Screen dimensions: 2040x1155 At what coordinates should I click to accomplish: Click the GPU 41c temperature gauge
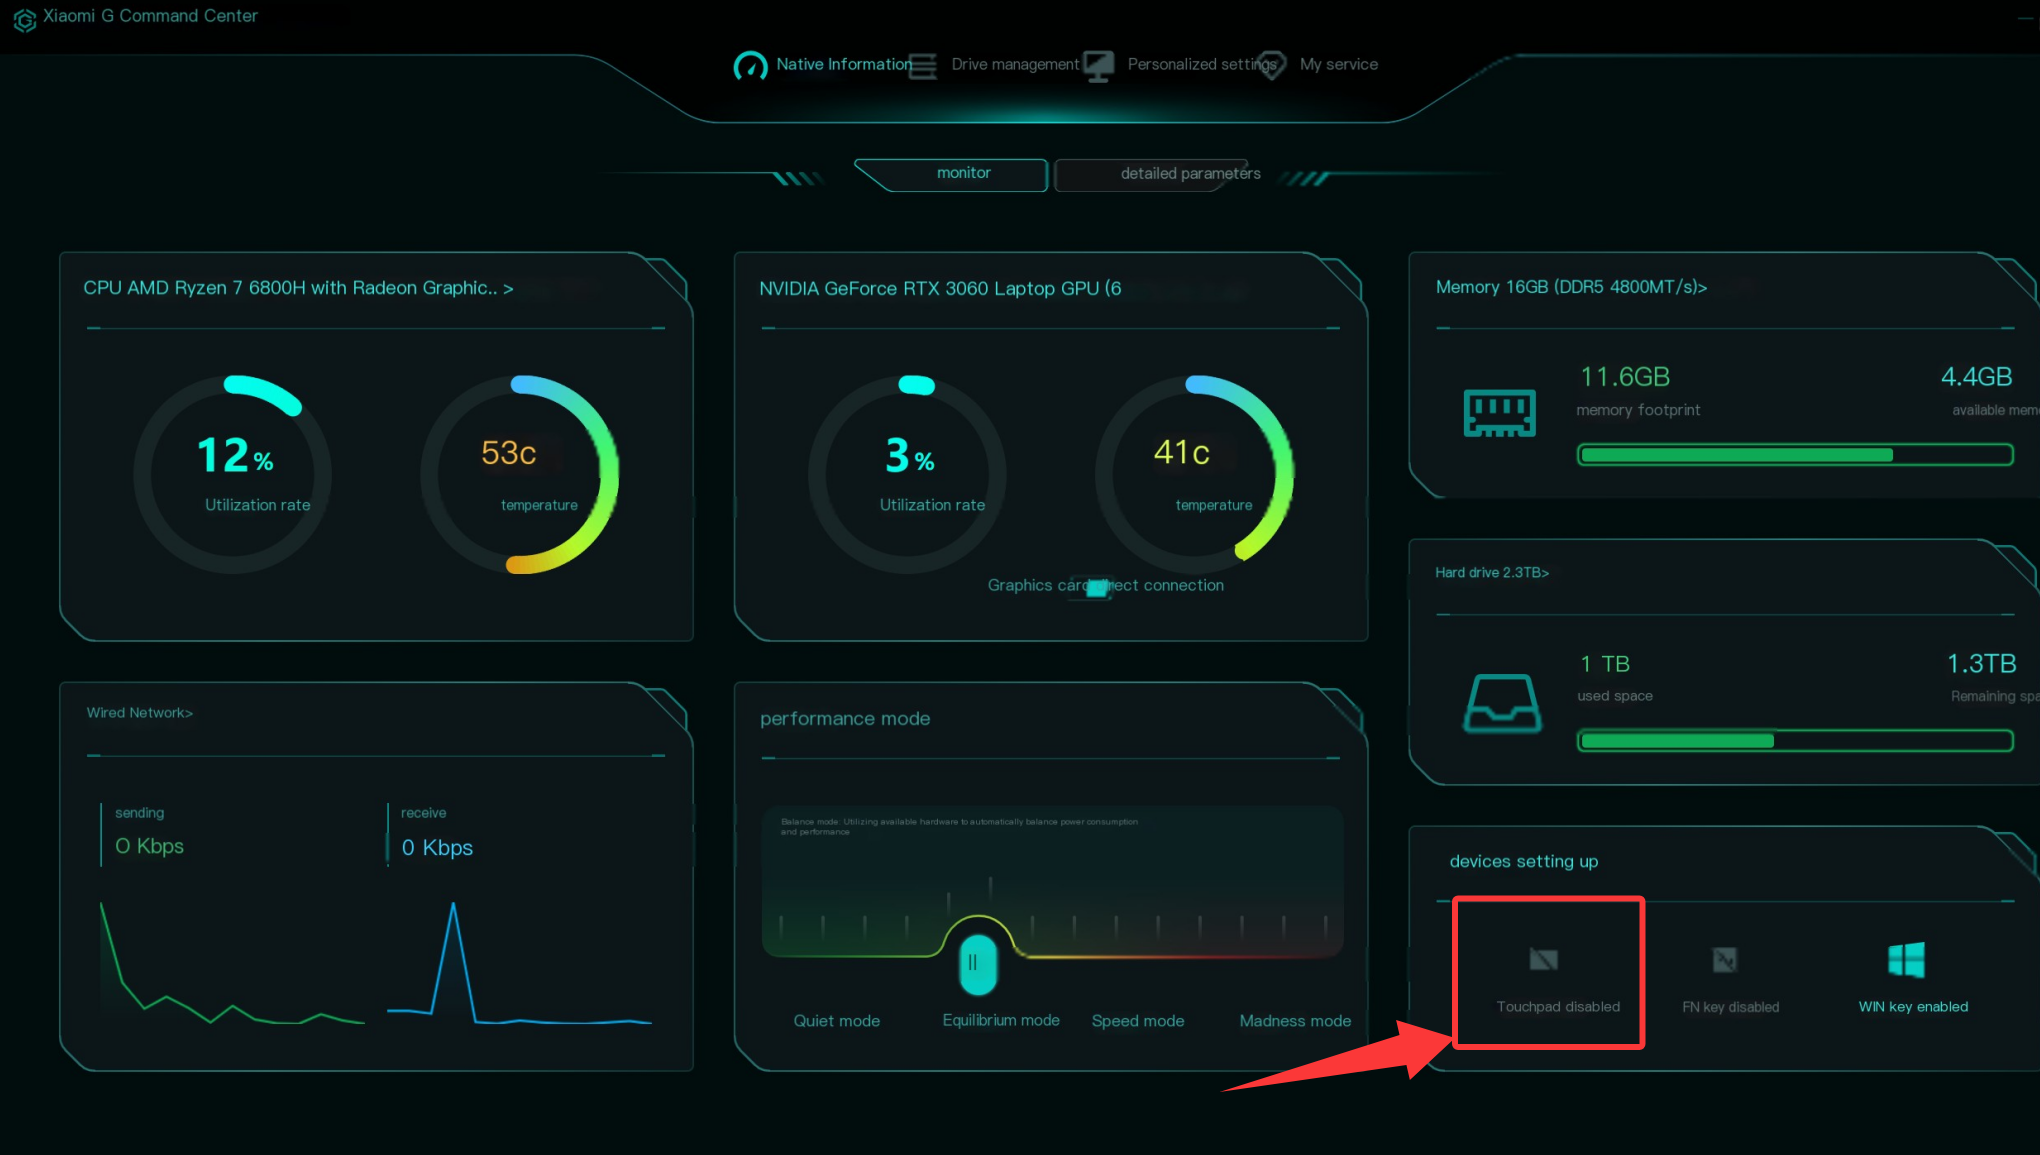point(1195,474)
